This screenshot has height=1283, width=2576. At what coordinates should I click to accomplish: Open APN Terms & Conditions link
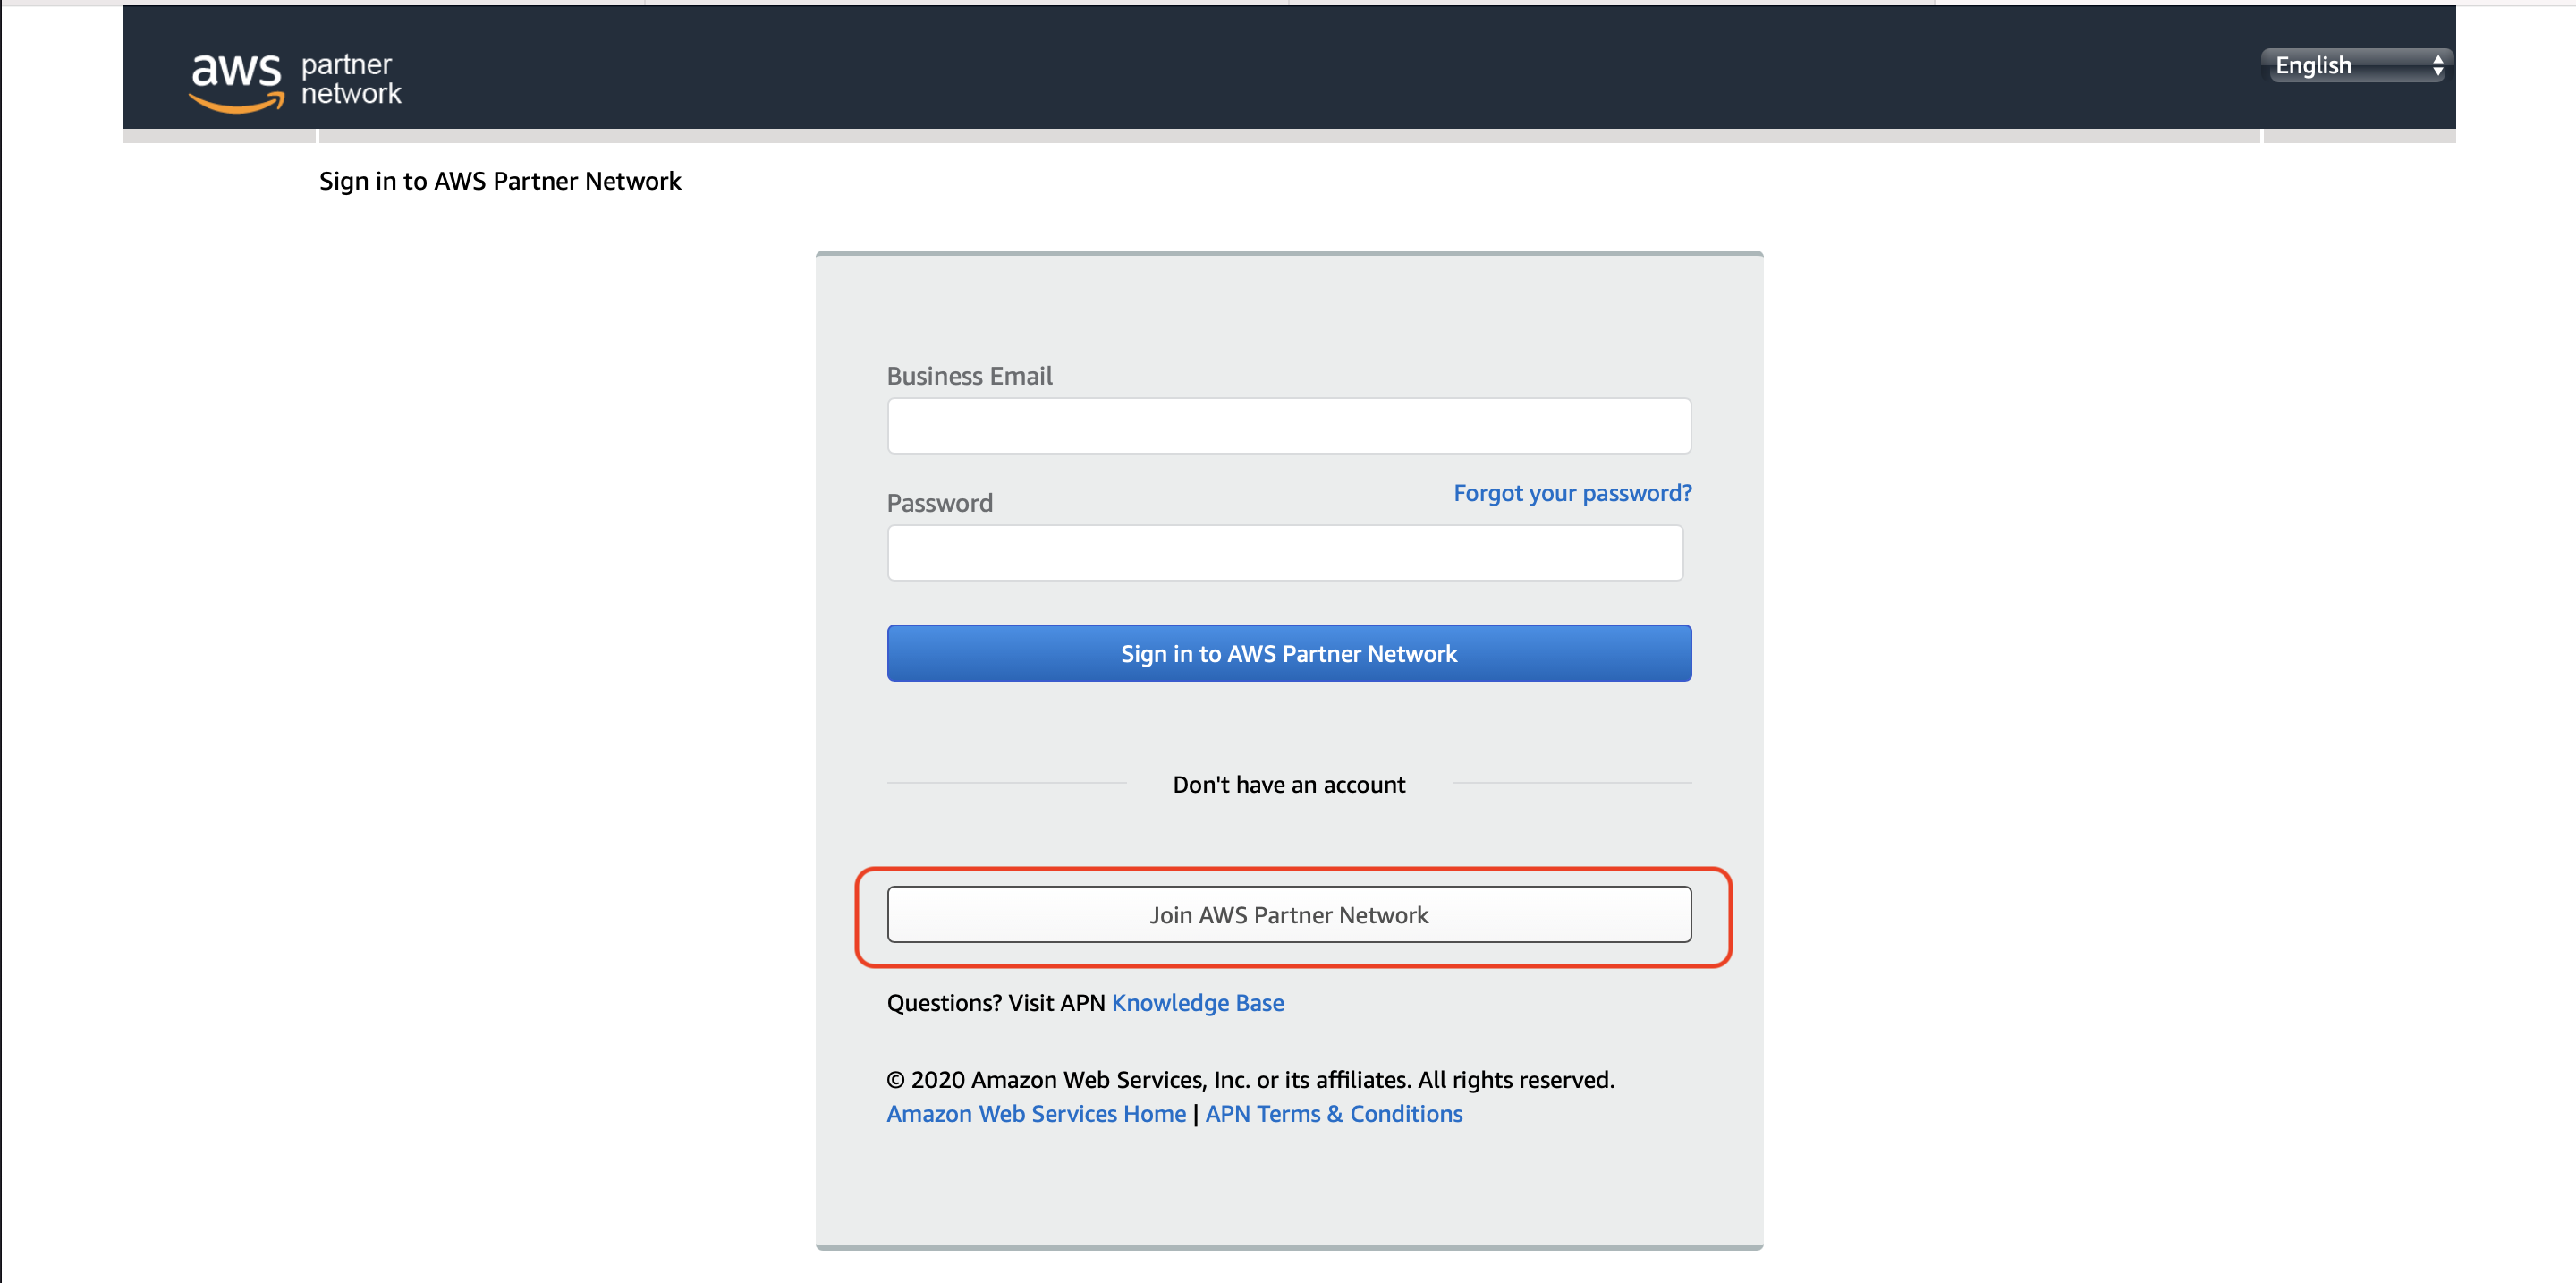[x=1333, y=1113]
